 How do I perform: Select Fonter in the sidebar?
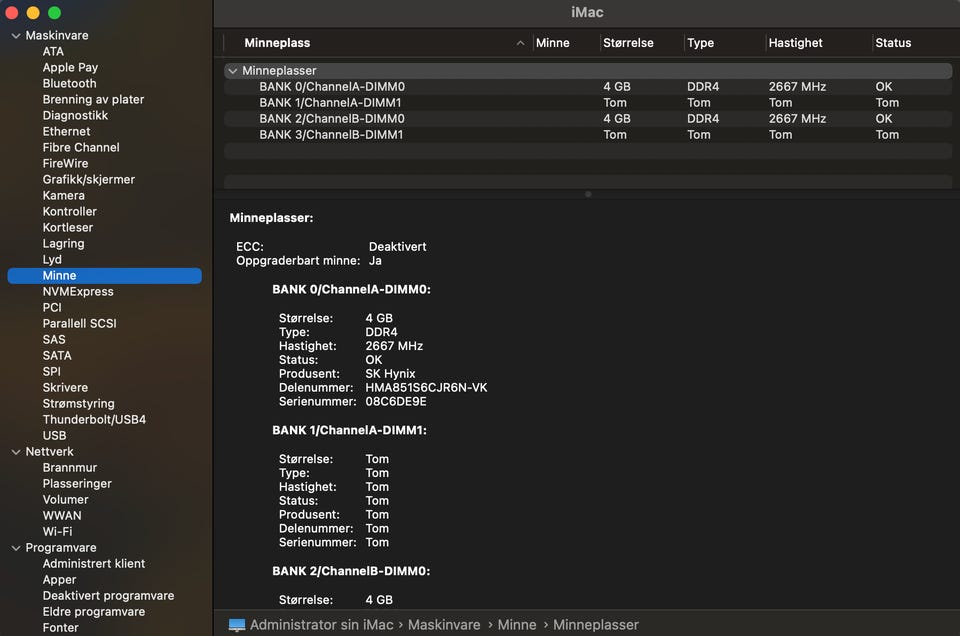point(61,627)
